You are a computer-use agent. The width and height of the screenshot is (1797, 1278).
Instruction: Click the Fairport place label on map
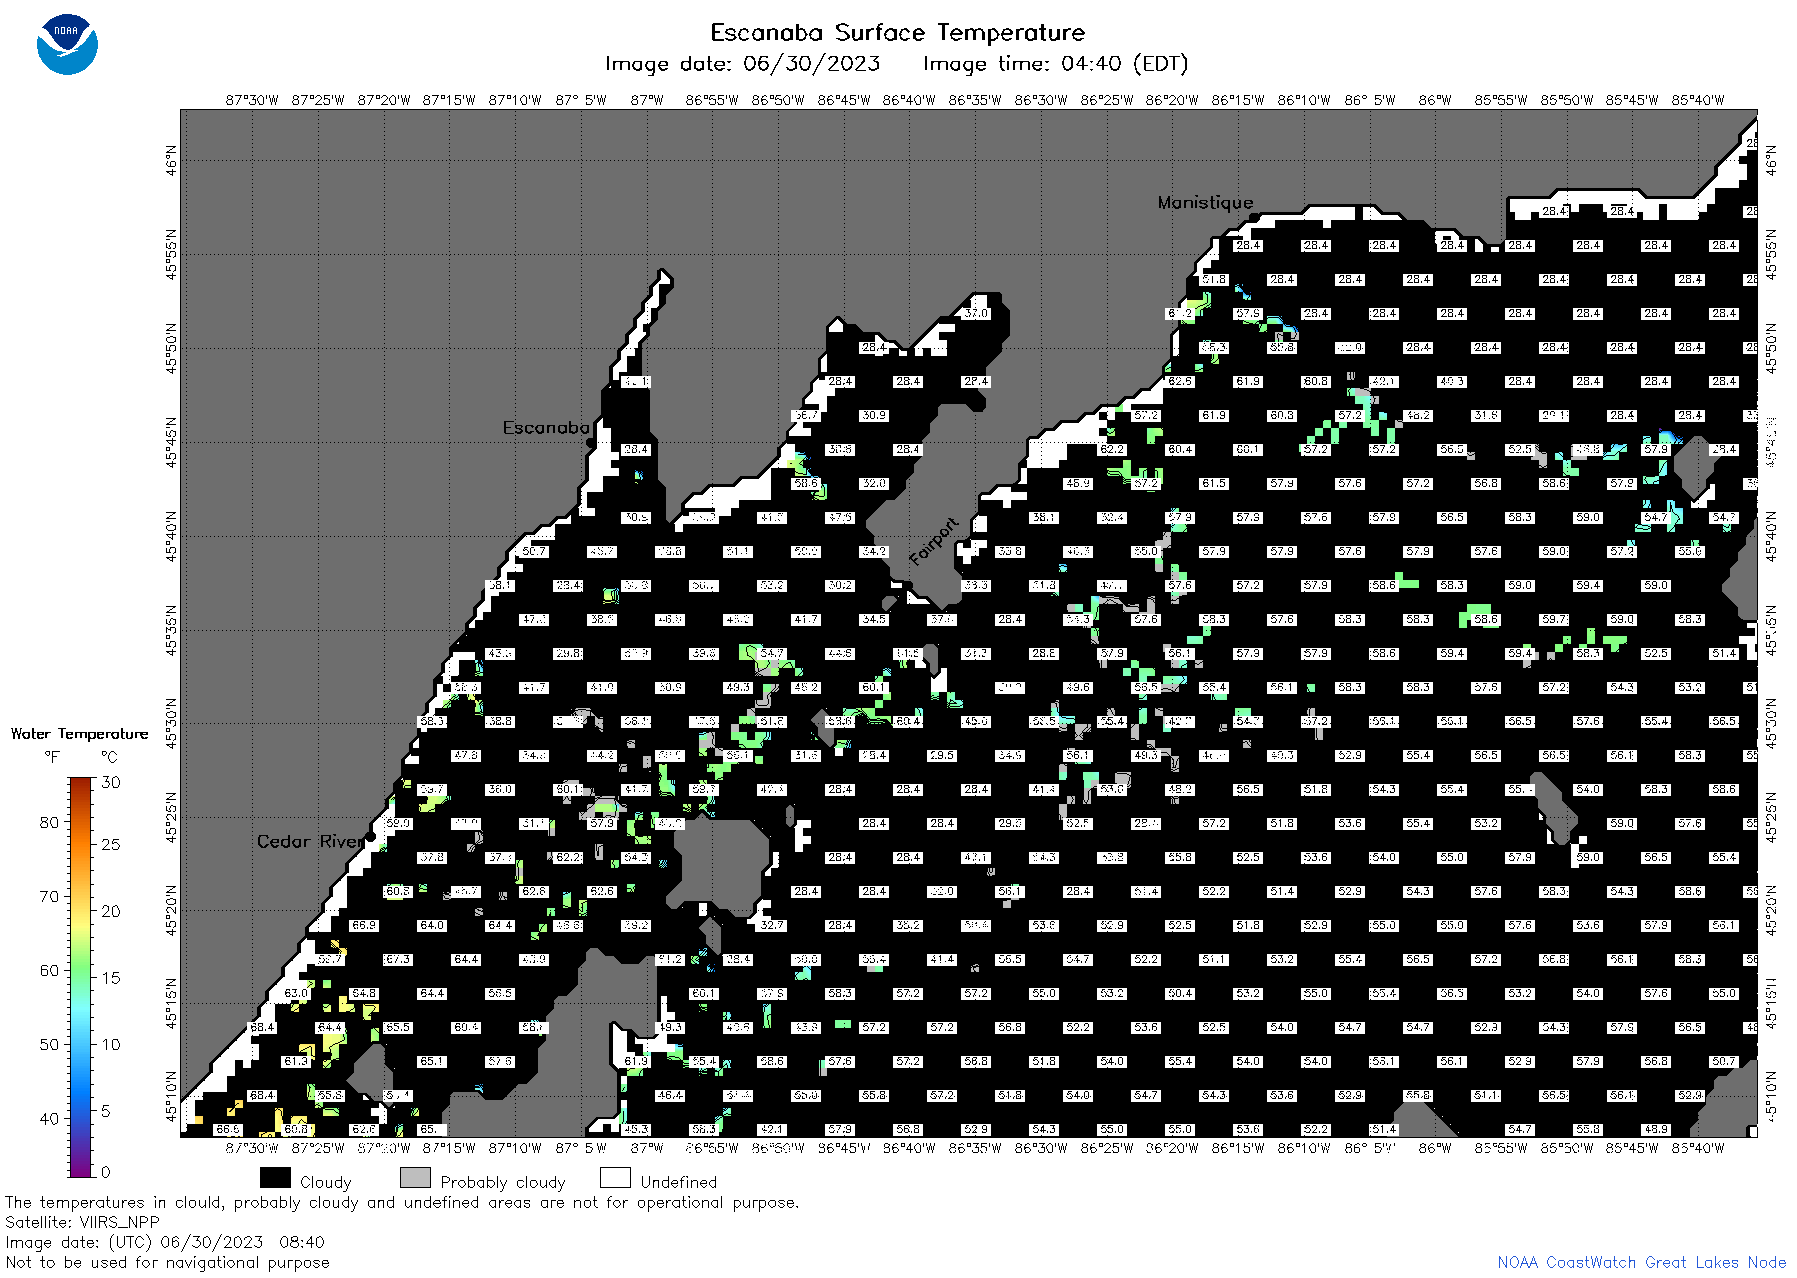pos(934,541)
